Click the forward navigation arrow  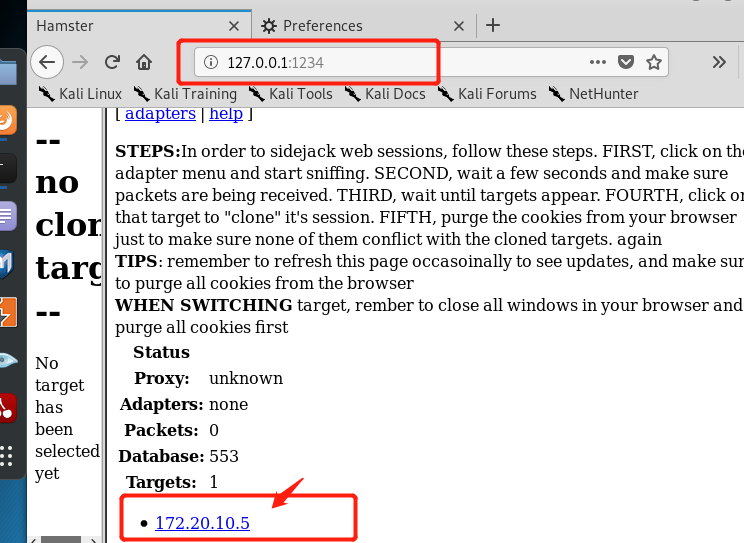(x=80, y=62)
